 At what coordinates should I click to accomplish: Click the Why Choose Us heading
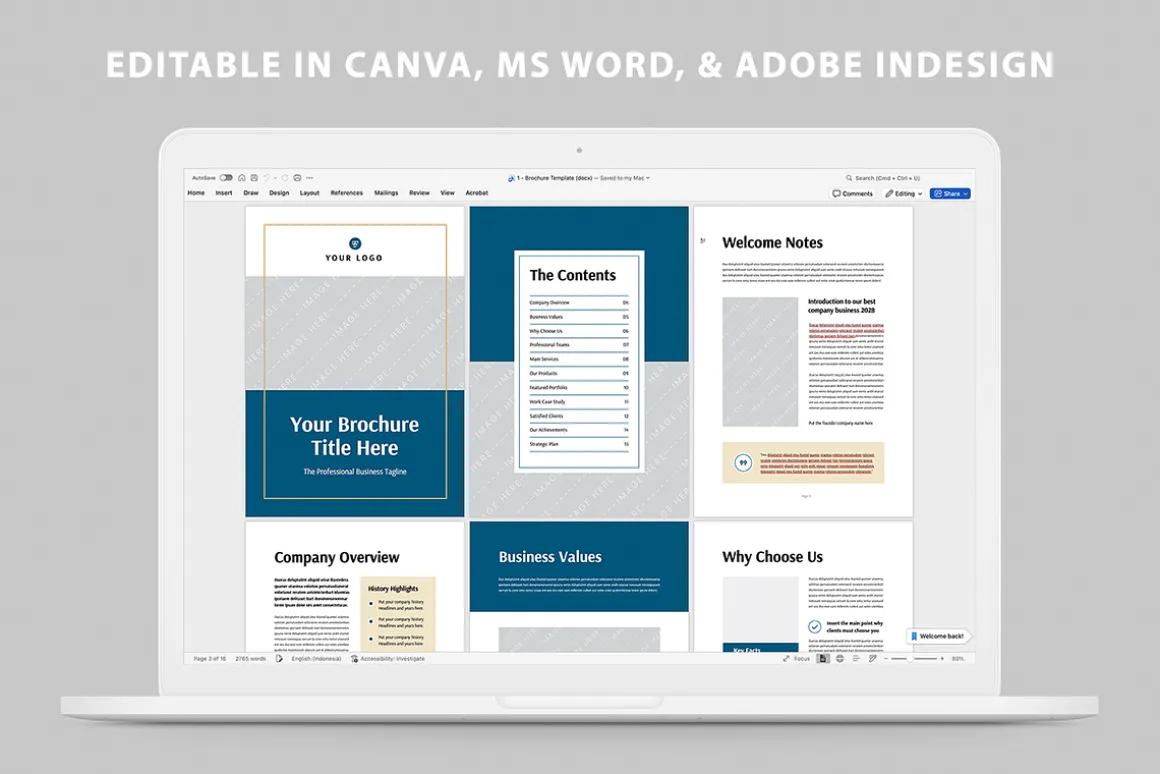pyautogui.click(x=772, y=556)
